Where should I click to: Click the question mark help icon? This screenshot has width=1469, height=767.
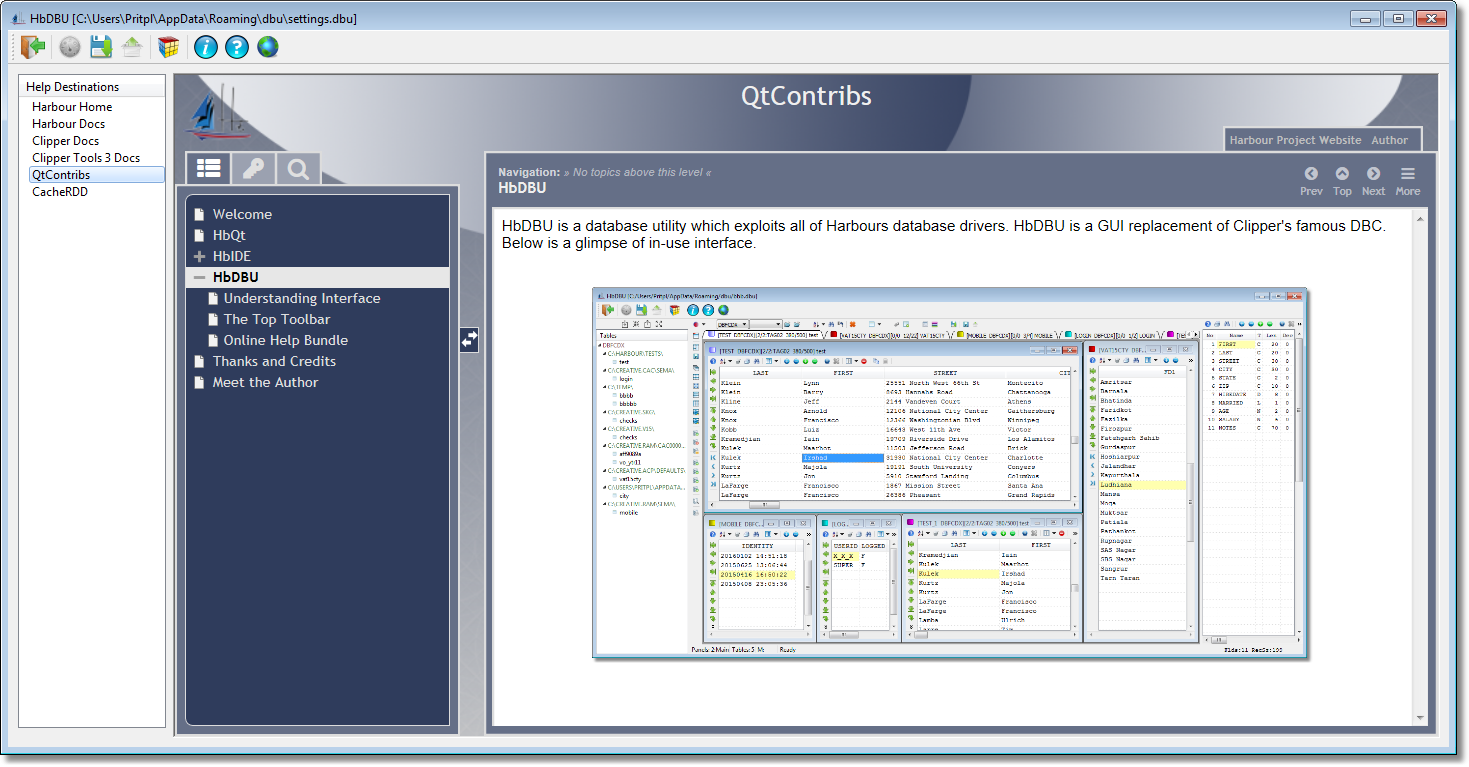(237, 46)
